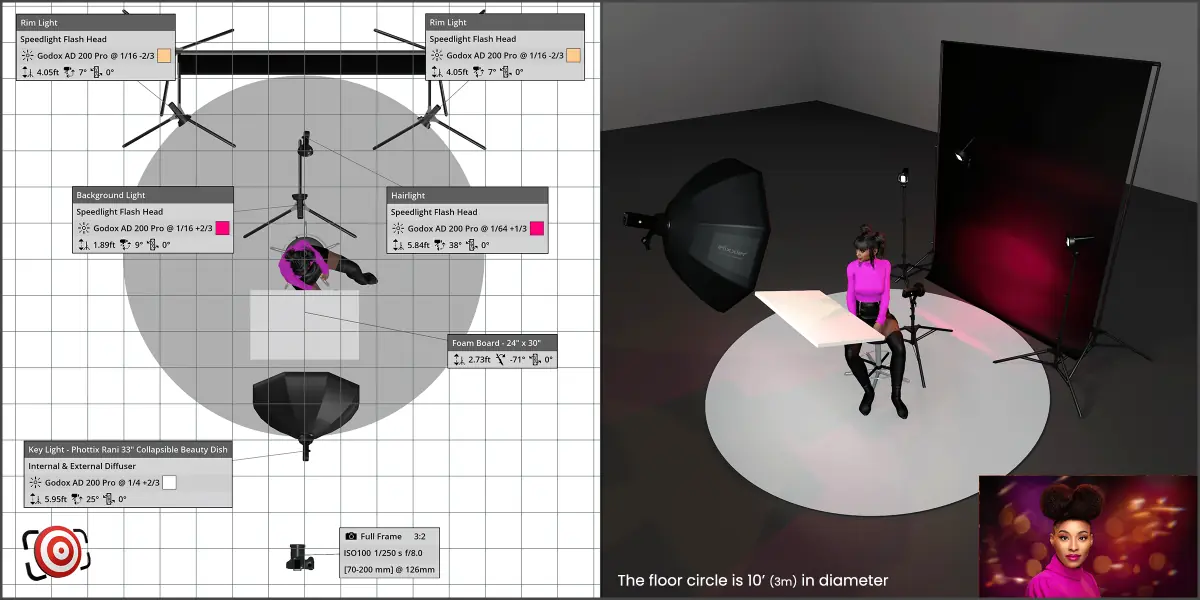Click the magenta swatch in Hairlight label
1200x600 pixels.
click(537, 229)
